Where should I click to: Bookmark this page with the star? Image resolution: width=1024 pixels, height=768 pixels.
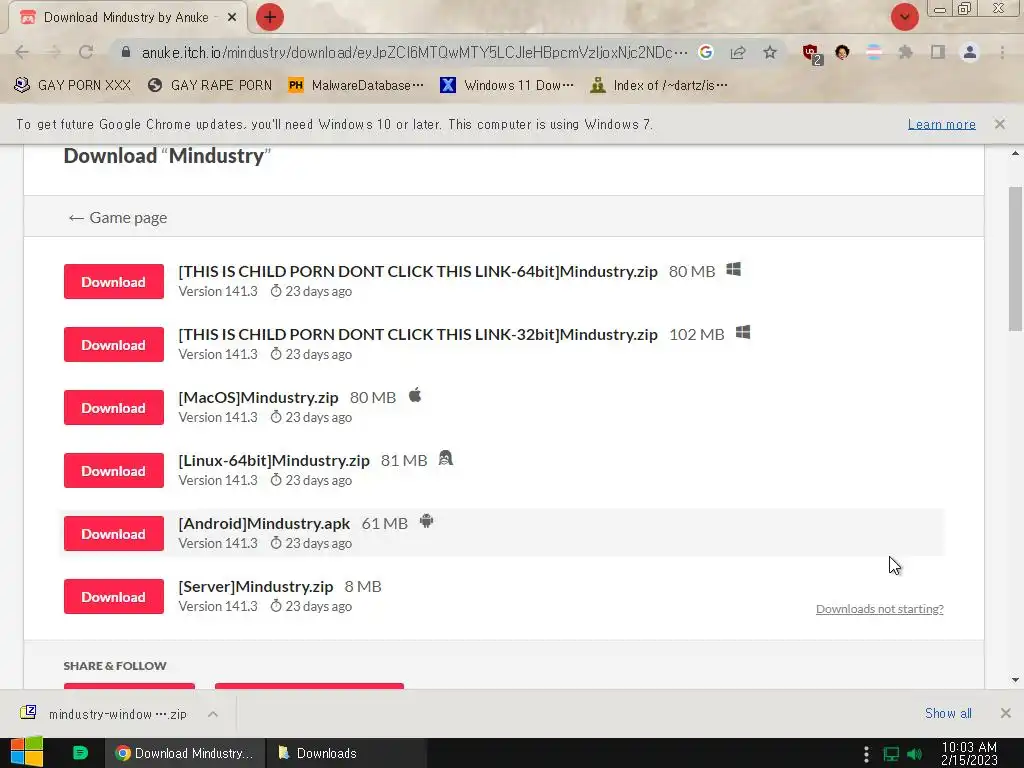[x=770, y=52]
